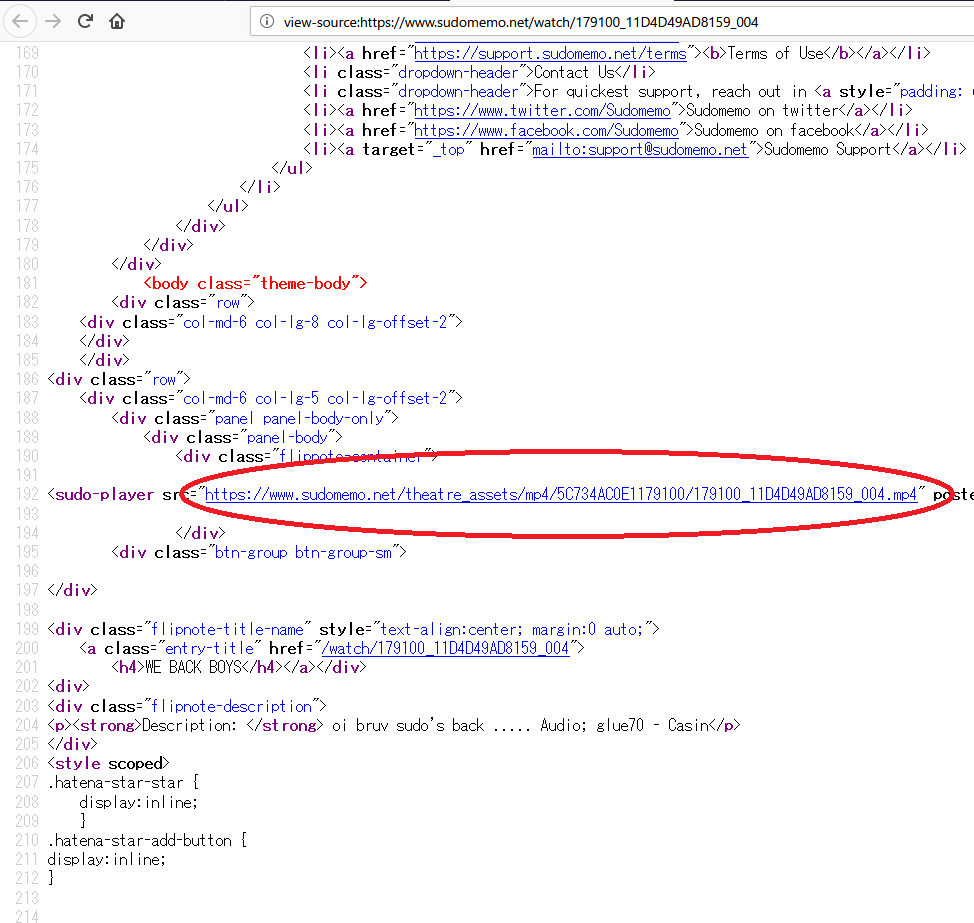Open the support.sudomemo.net/terms link
Image resolution: width=974 pixels, height=923 pixels.
[550, 53]
